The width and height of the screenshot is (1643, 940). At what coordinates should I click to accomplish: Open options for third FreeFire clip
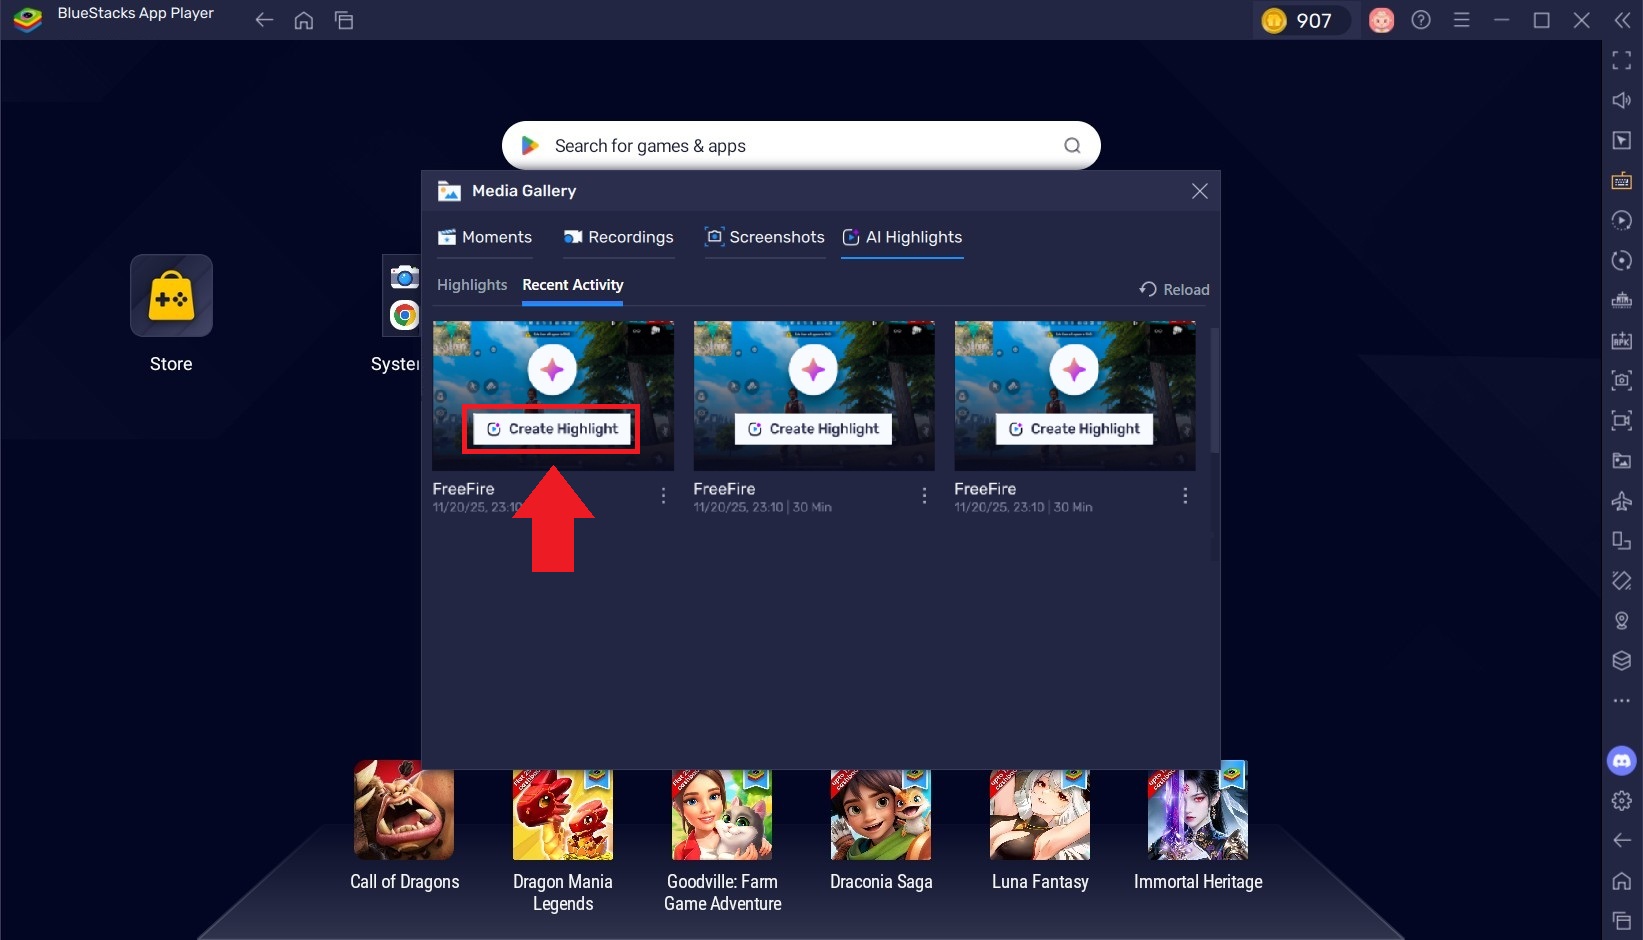pos(1185,495)
